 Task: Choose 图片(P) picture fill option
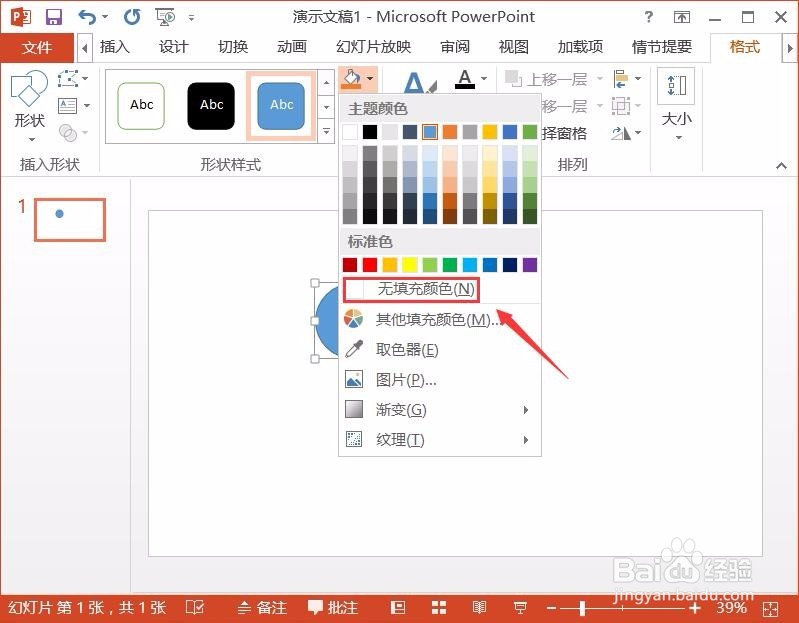[x=440, y=380]
